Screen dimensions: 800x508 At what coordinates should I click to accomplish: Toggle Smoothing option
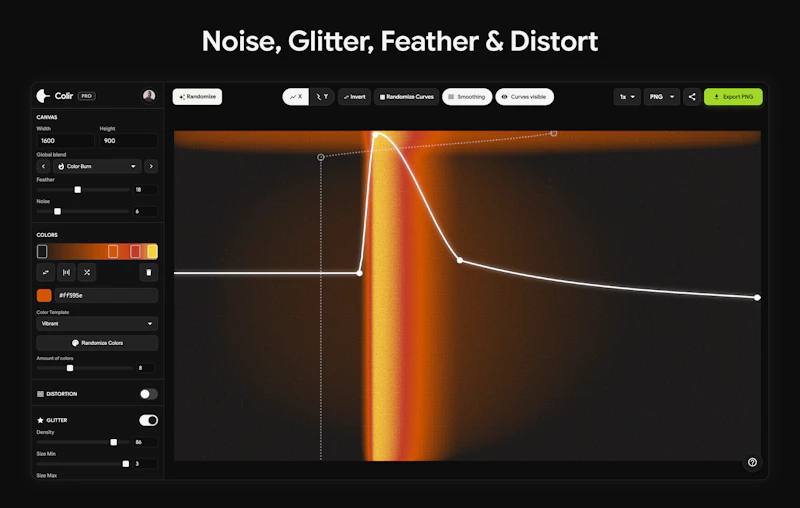click(x=467, y=97)
